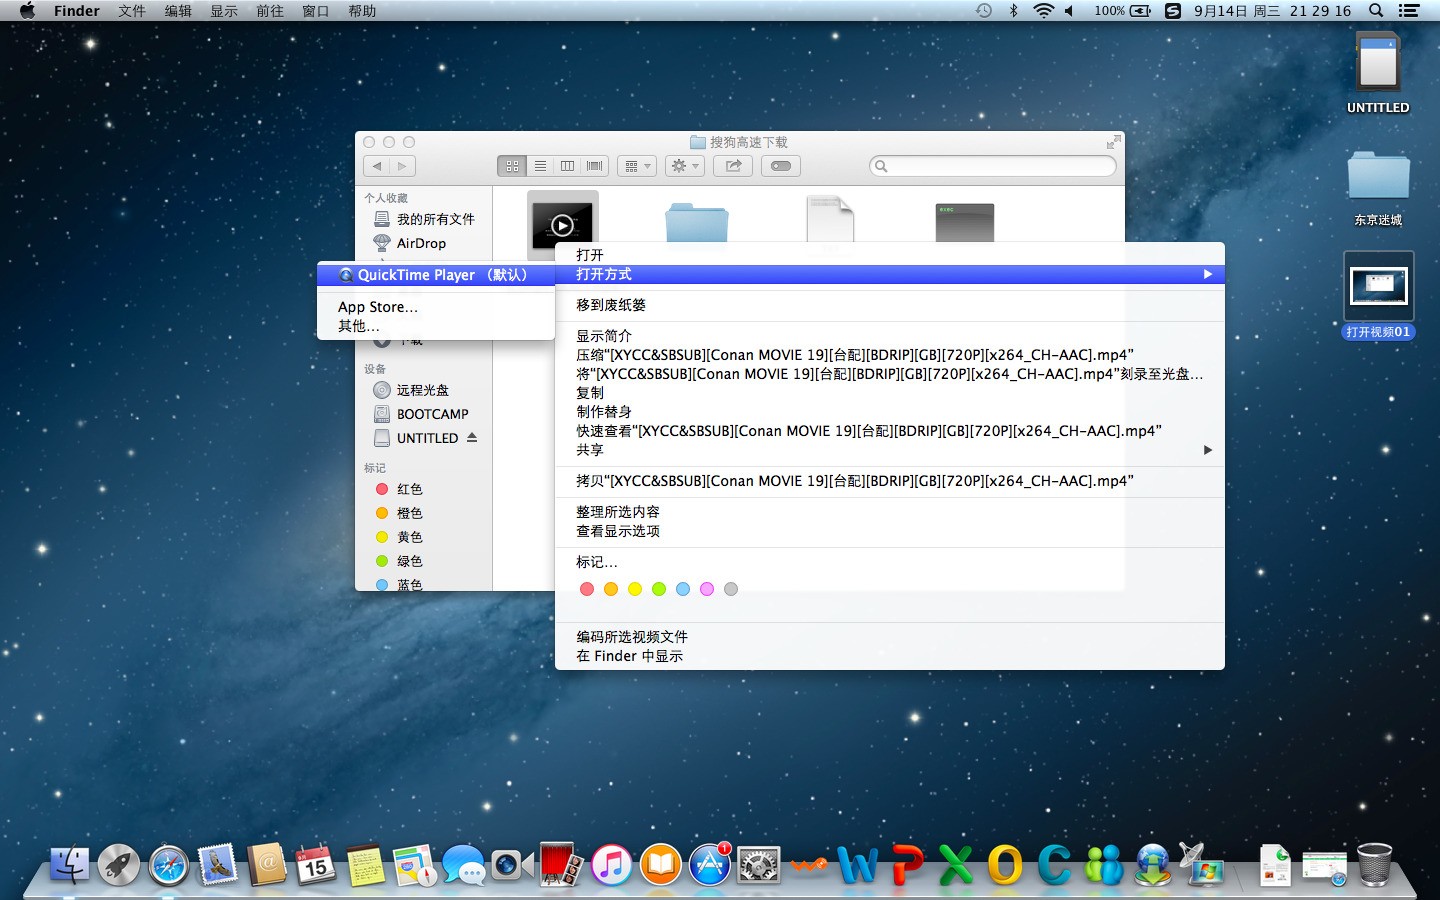Switch Finder to list view

pos(540,166)
